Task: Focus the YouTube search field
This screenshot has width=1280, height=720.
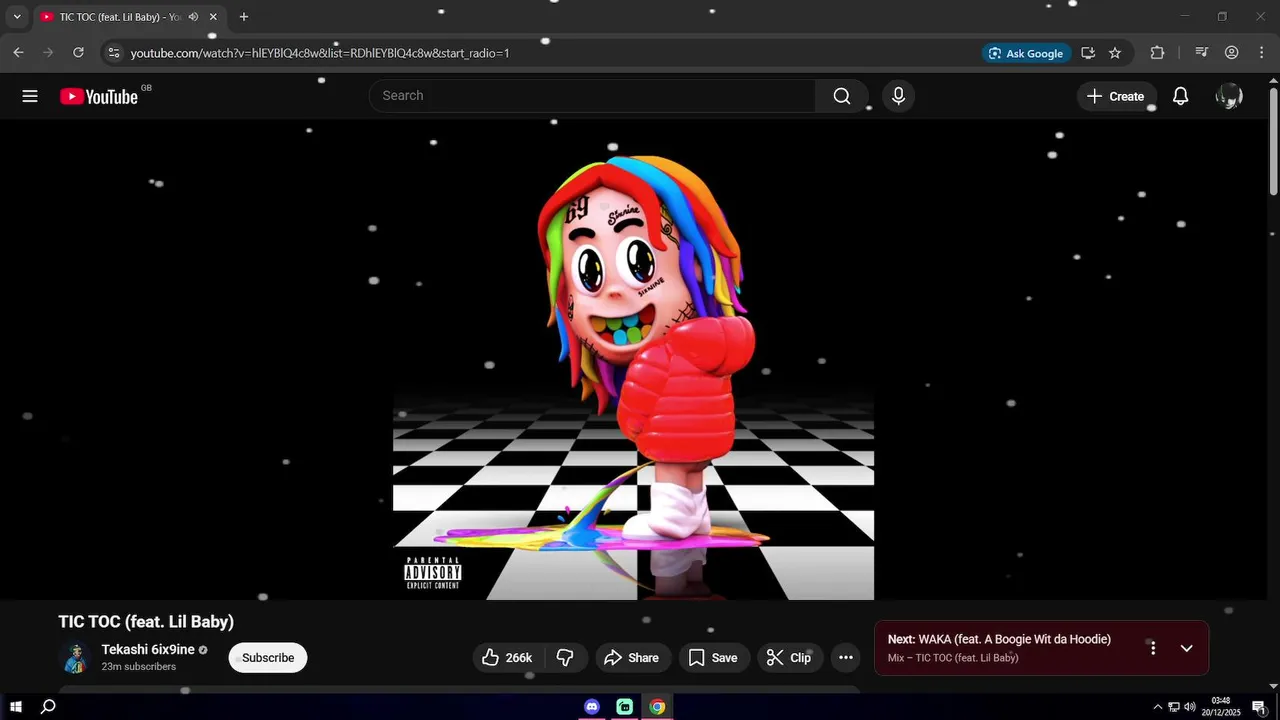Action: point(594,96)
